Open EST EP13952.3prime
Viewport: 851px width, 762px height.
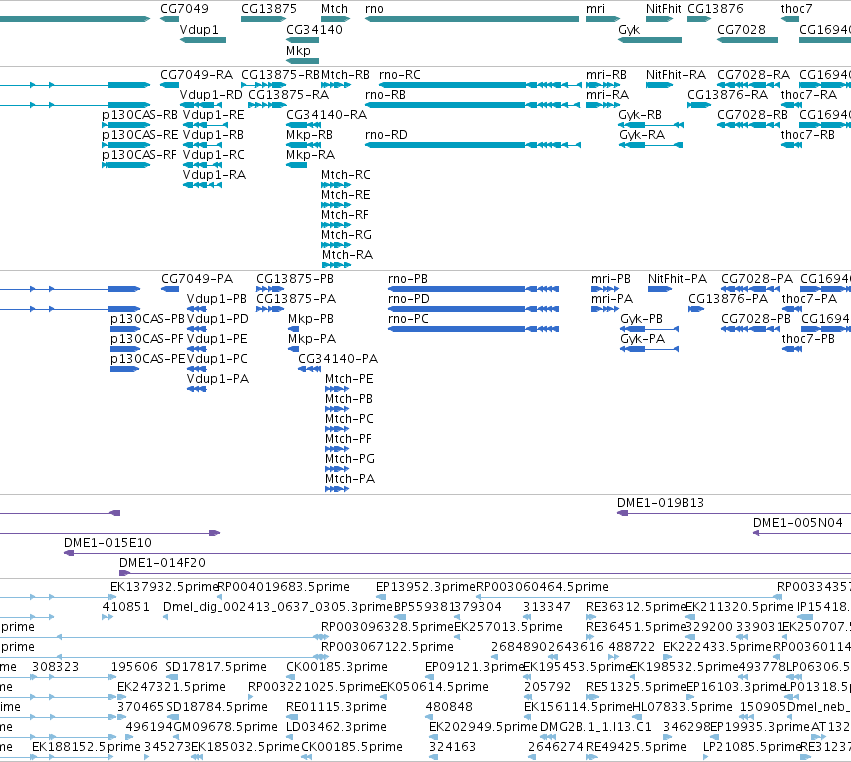[426, 587]
